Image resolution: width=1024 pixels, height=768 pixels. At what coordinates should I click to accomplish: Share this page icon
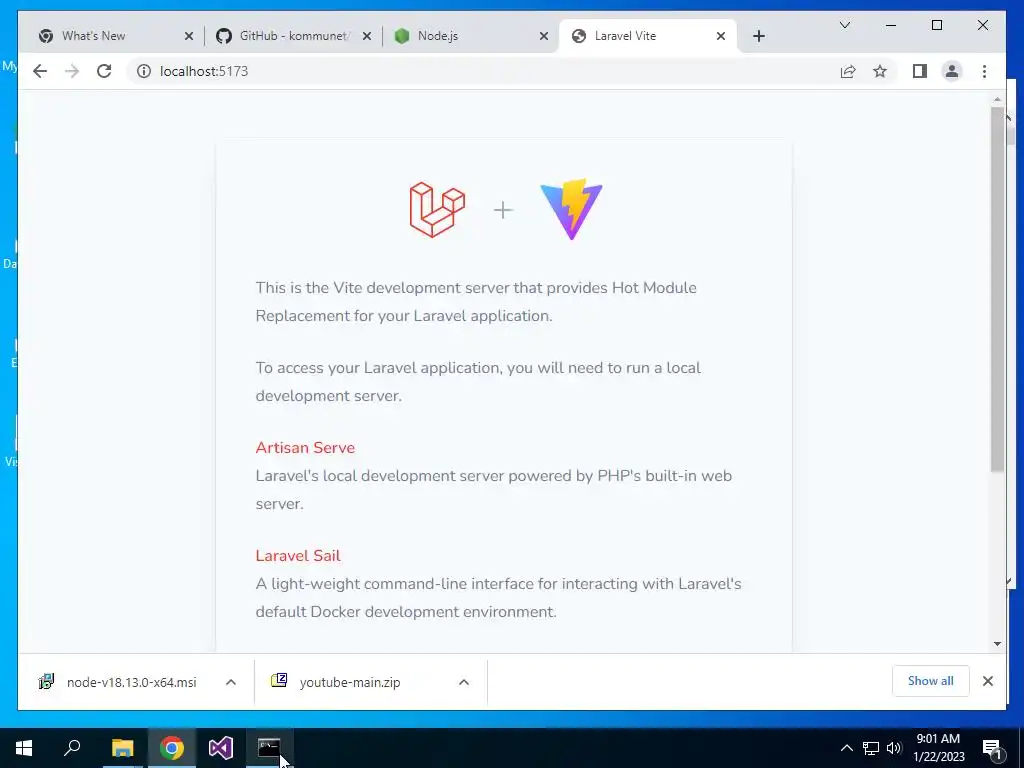[x=848, y=71]
